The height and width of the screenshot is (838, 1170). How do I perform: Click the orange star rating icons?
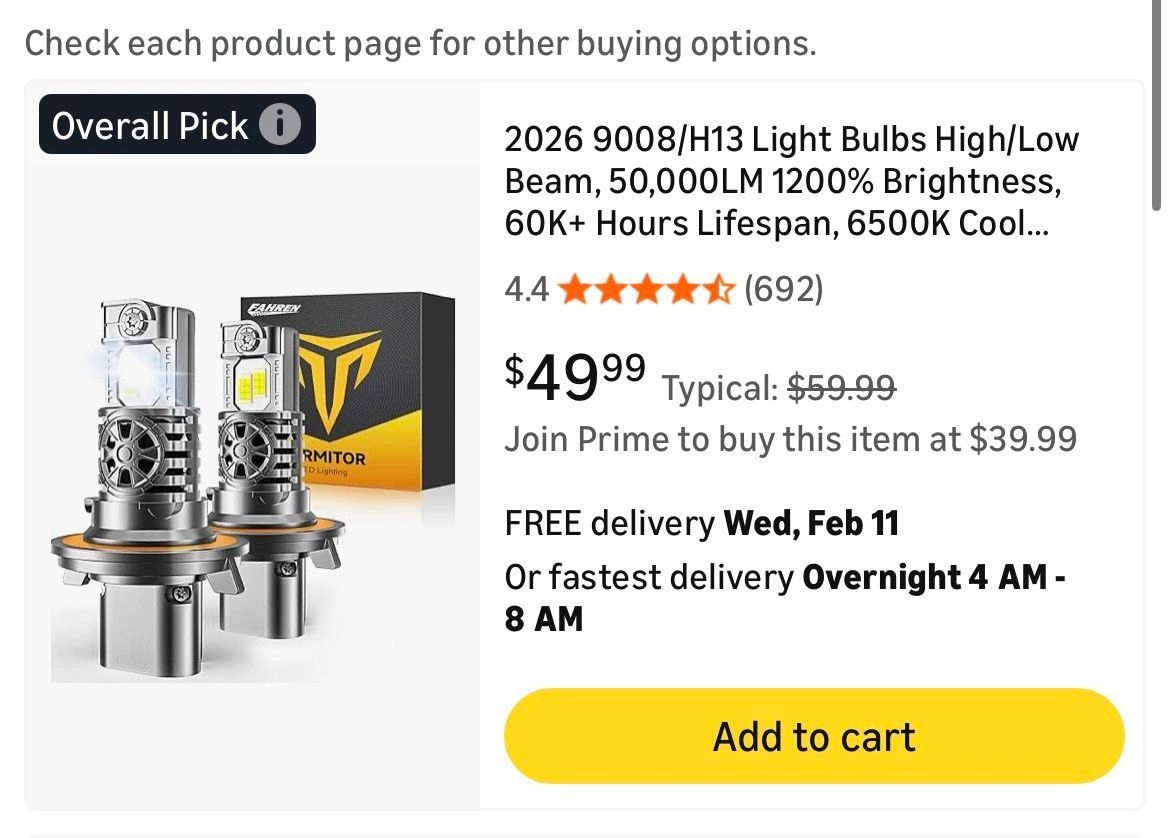646,290
